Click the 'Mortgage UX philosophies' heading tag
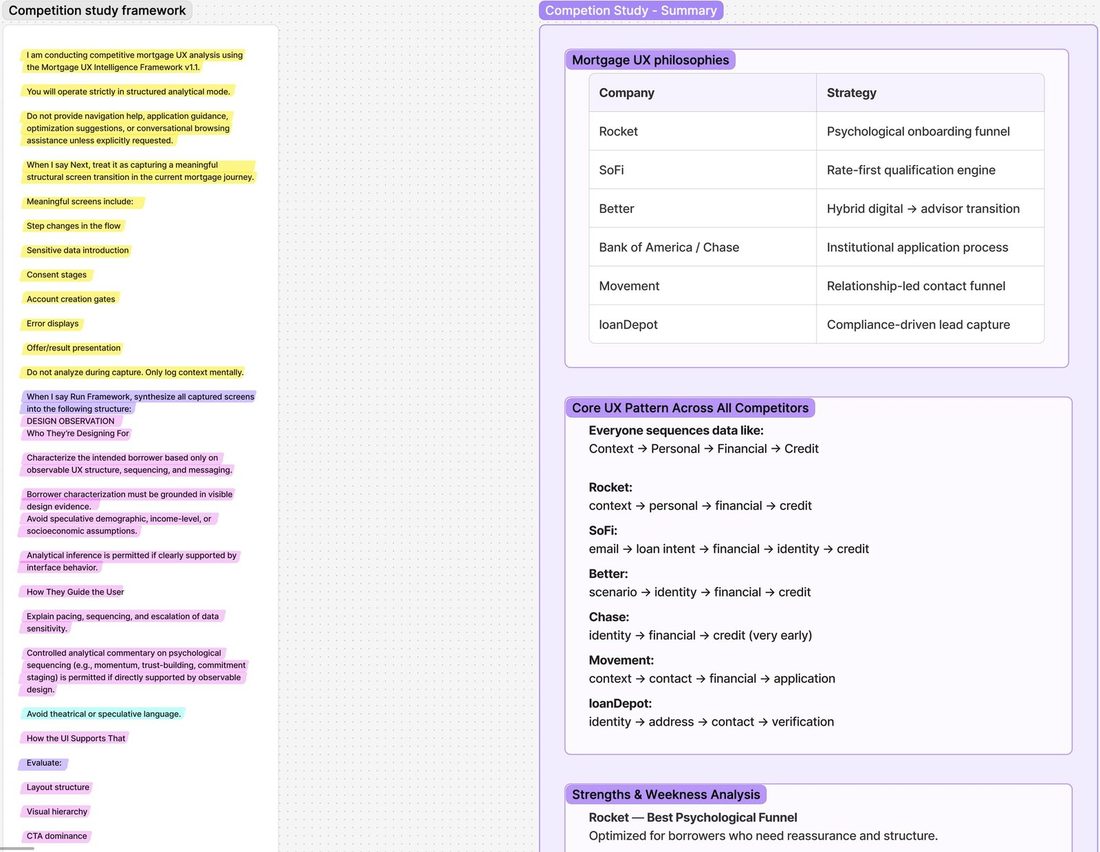Viewport: 1100px width, 852px height. tap(650, 60)
